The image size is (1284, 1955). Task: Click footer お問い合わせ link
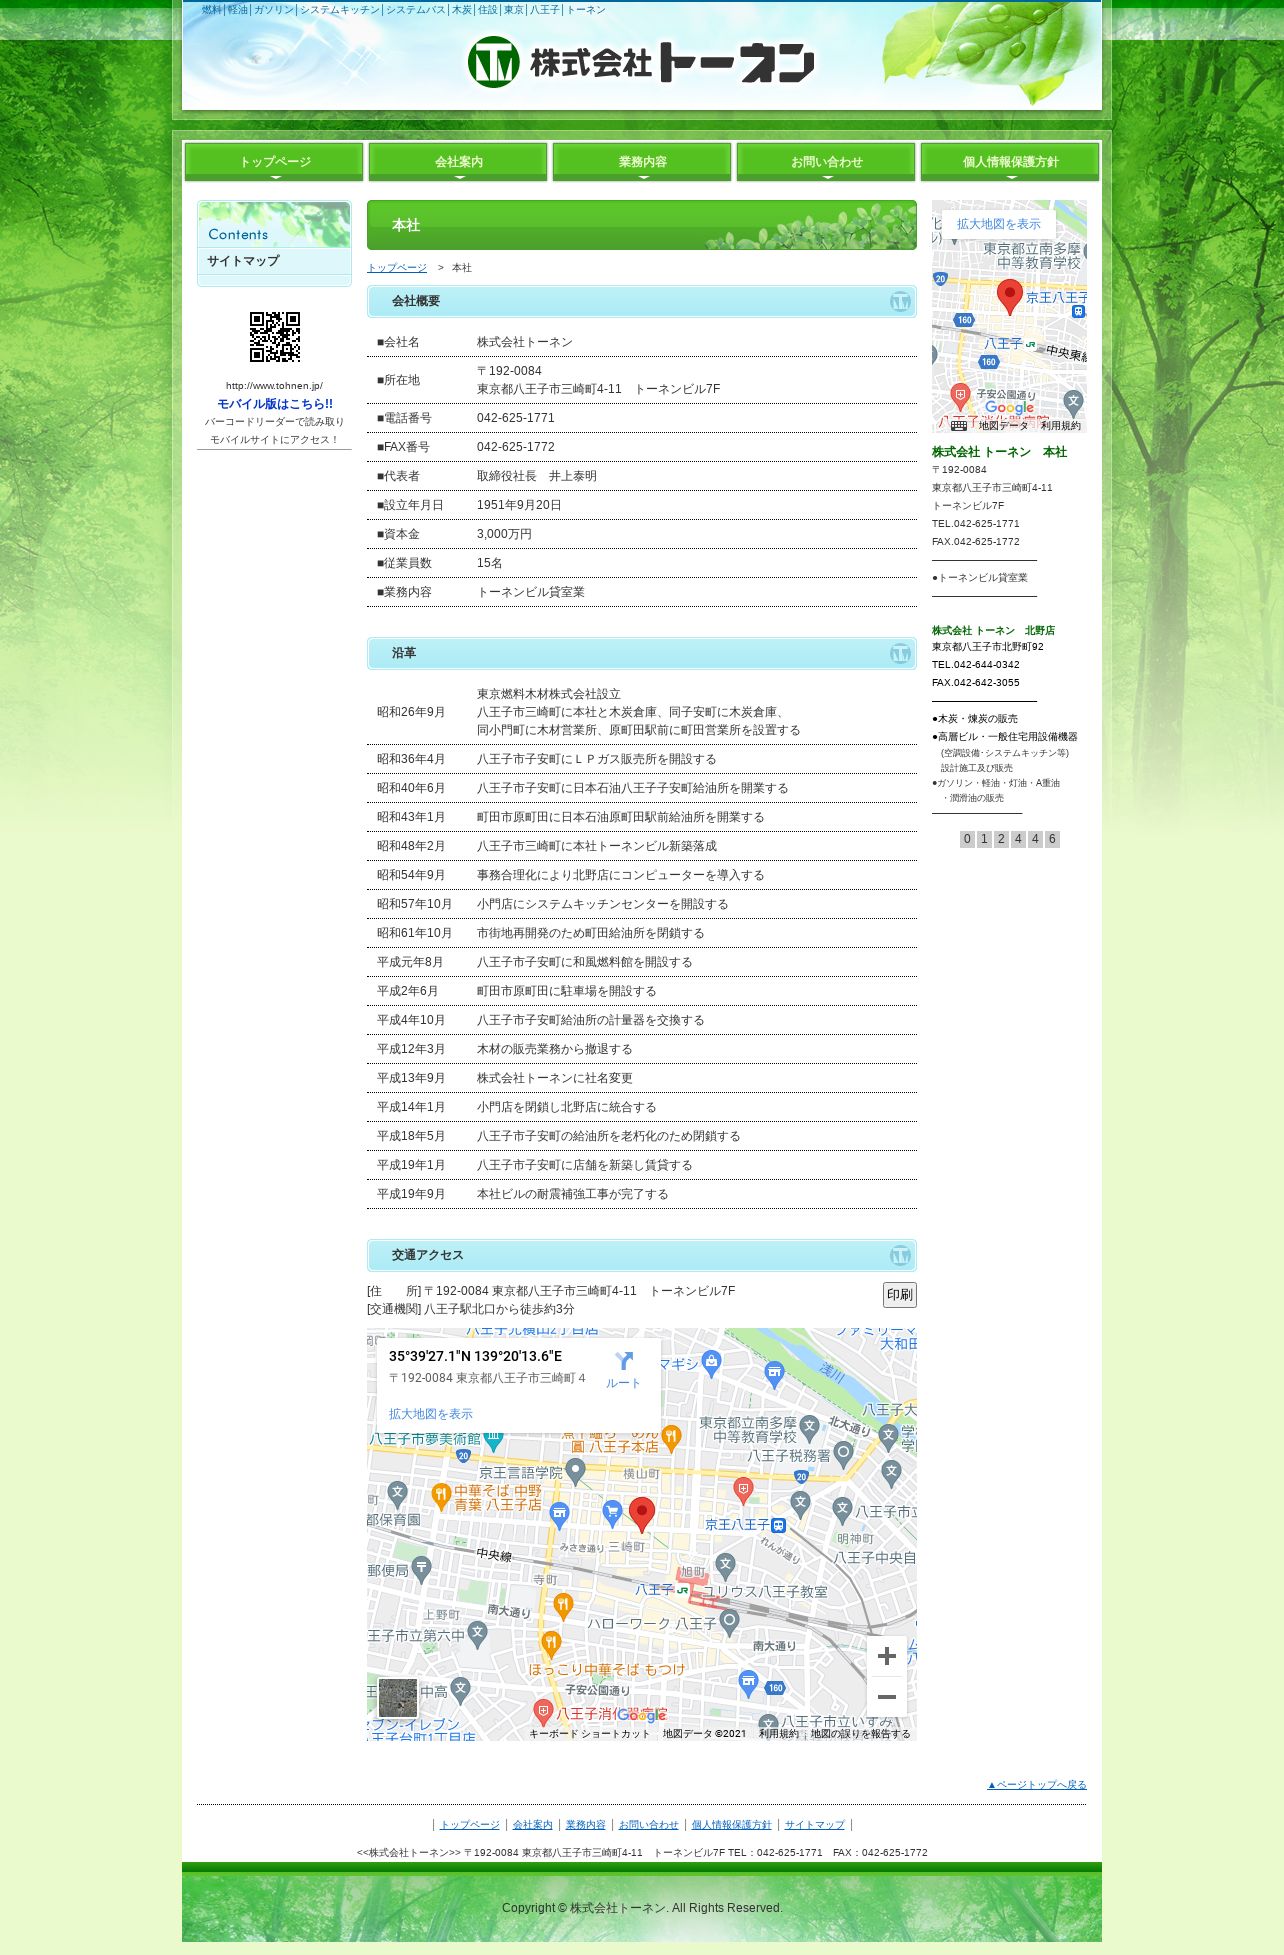pyautogui.click(x=648, y=1825)
